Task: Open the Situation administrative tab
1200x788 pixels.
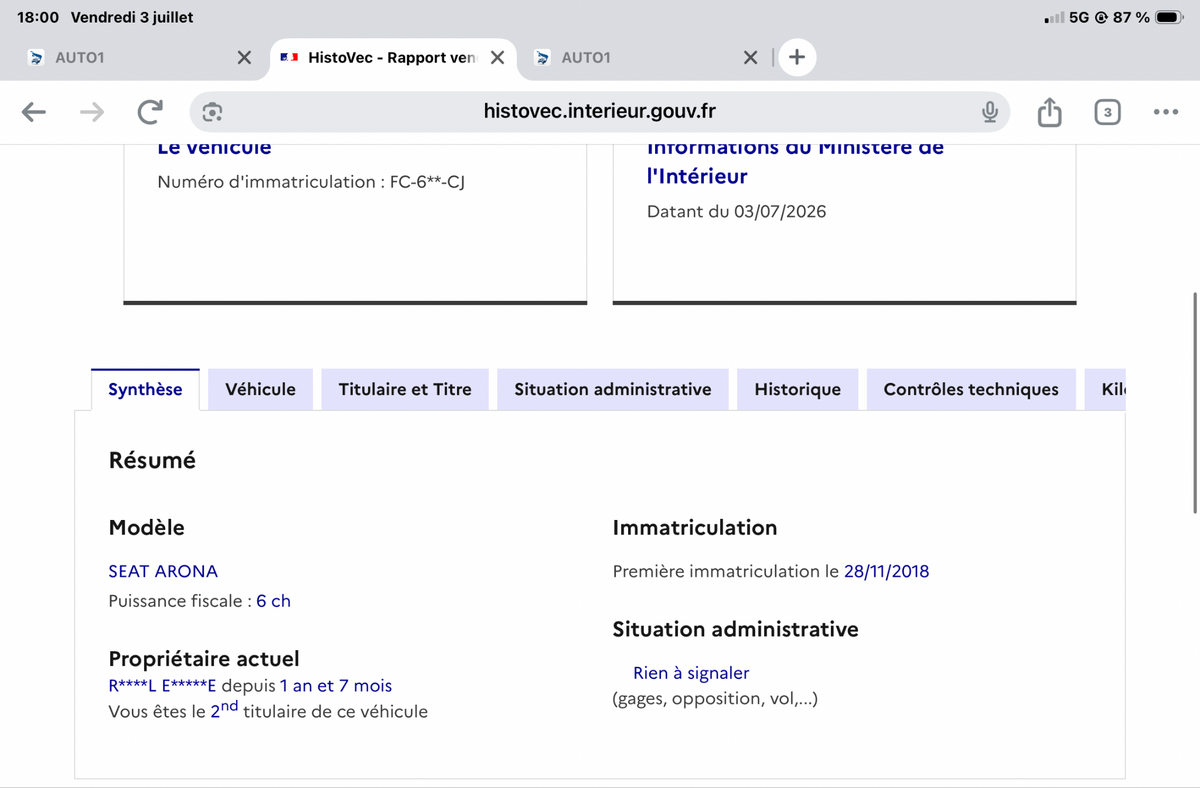Action: point(613,389)
